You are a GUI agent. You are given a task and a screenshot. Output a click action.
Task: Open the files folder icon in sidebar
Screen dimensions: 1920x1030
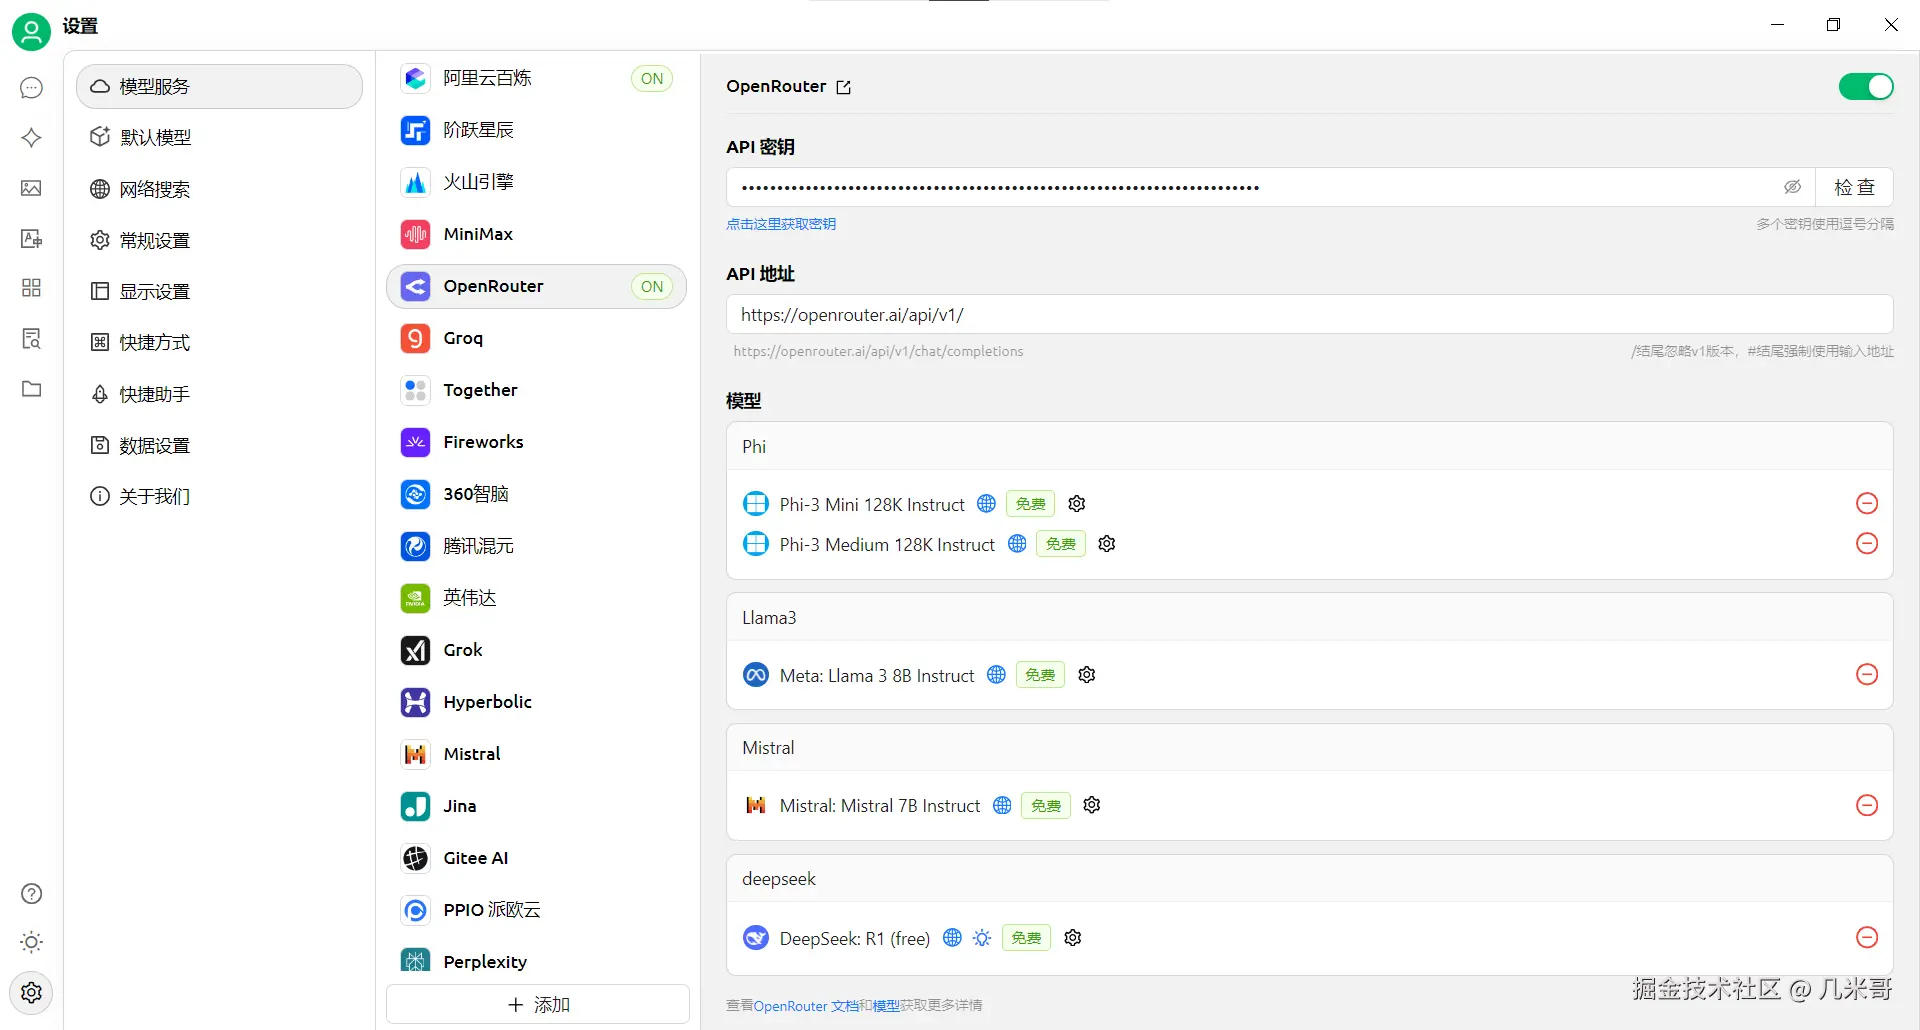(x=32, y=389)
